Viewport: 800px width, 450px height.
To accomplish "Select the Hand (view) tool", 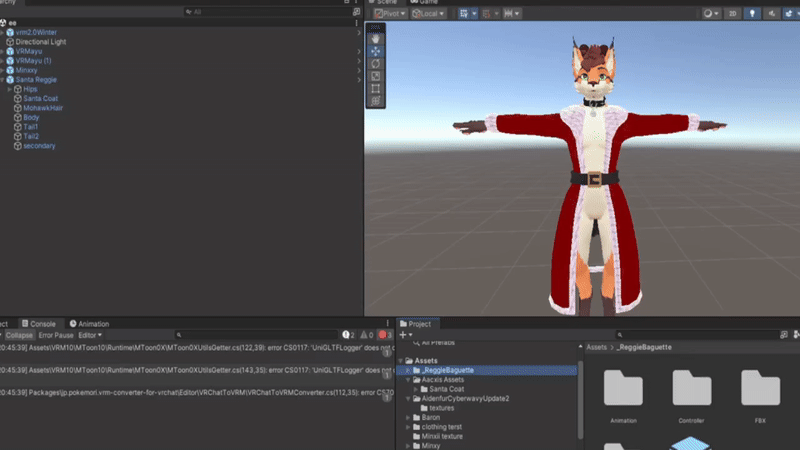I will click(376, 38).
